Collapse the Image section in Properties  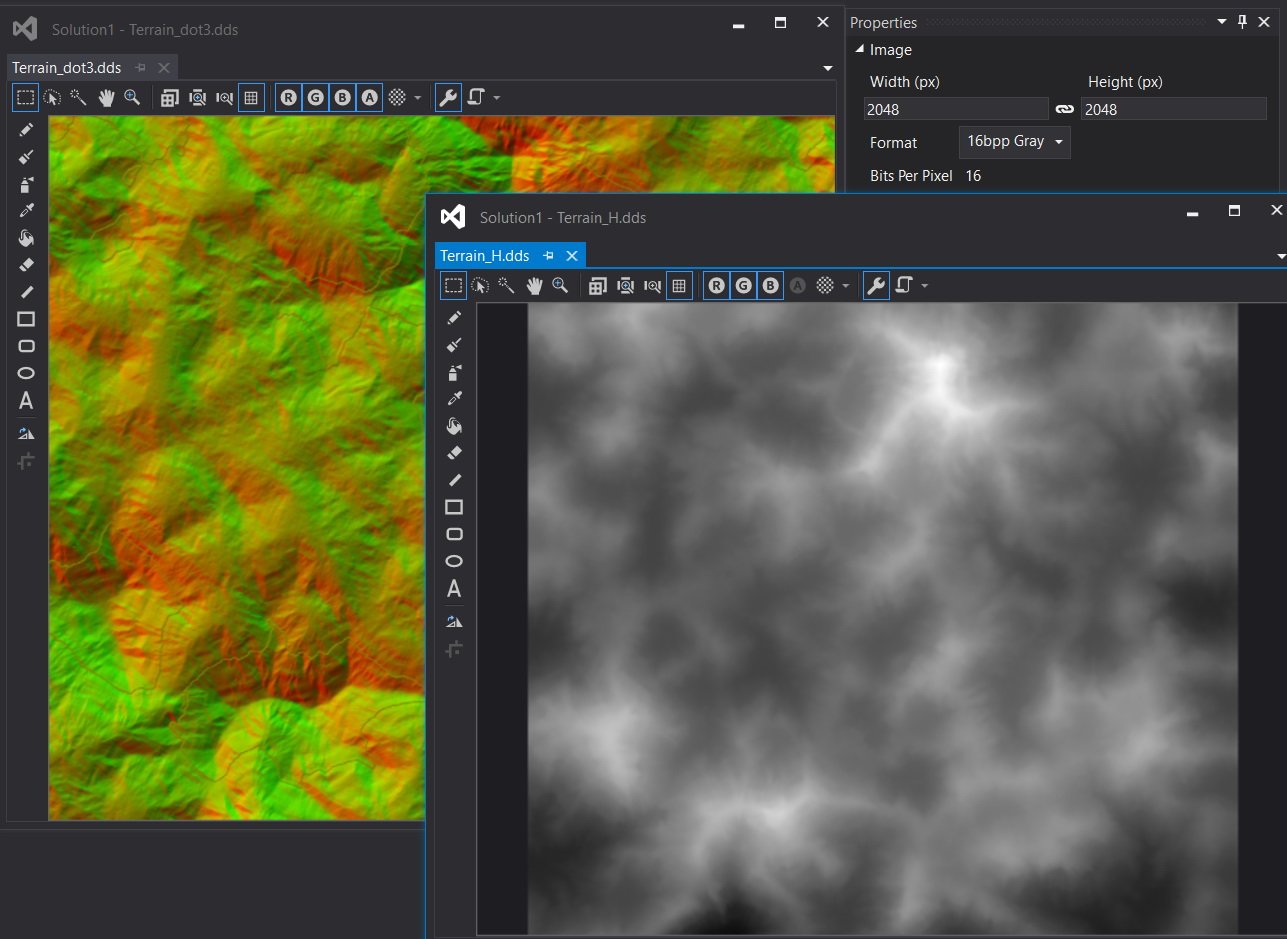coord(858,49)
